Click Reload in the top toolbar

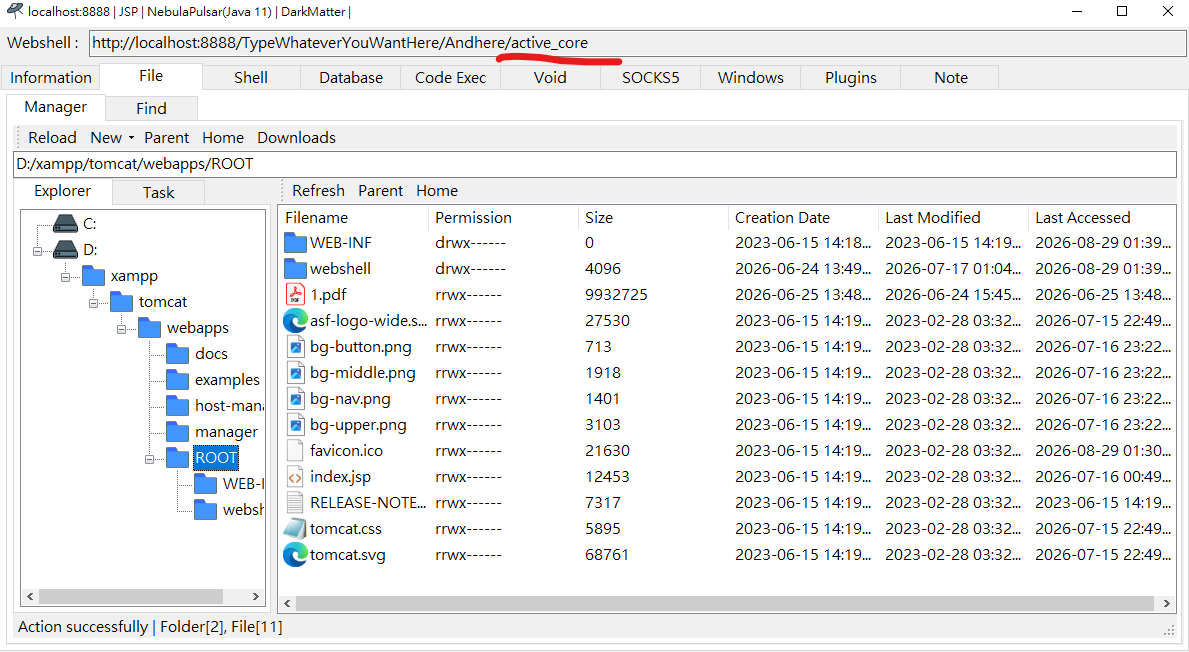click(52, 137)
